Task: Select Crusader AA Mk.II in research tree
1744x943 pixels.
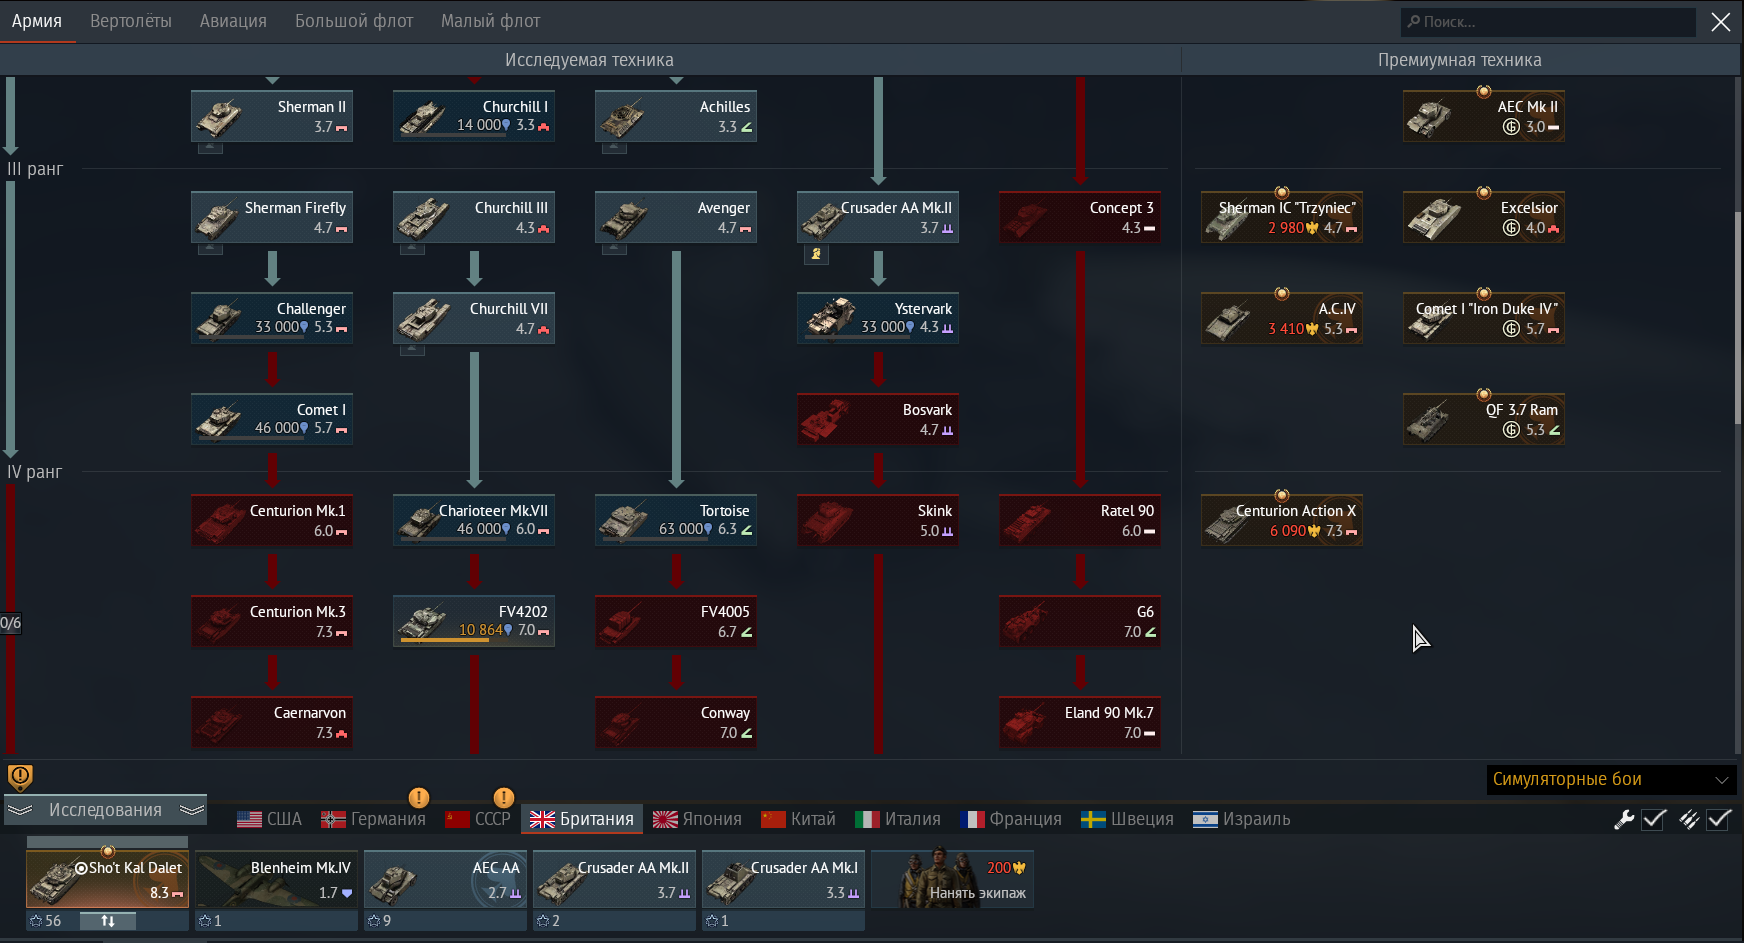Action: tap(878, 217)
